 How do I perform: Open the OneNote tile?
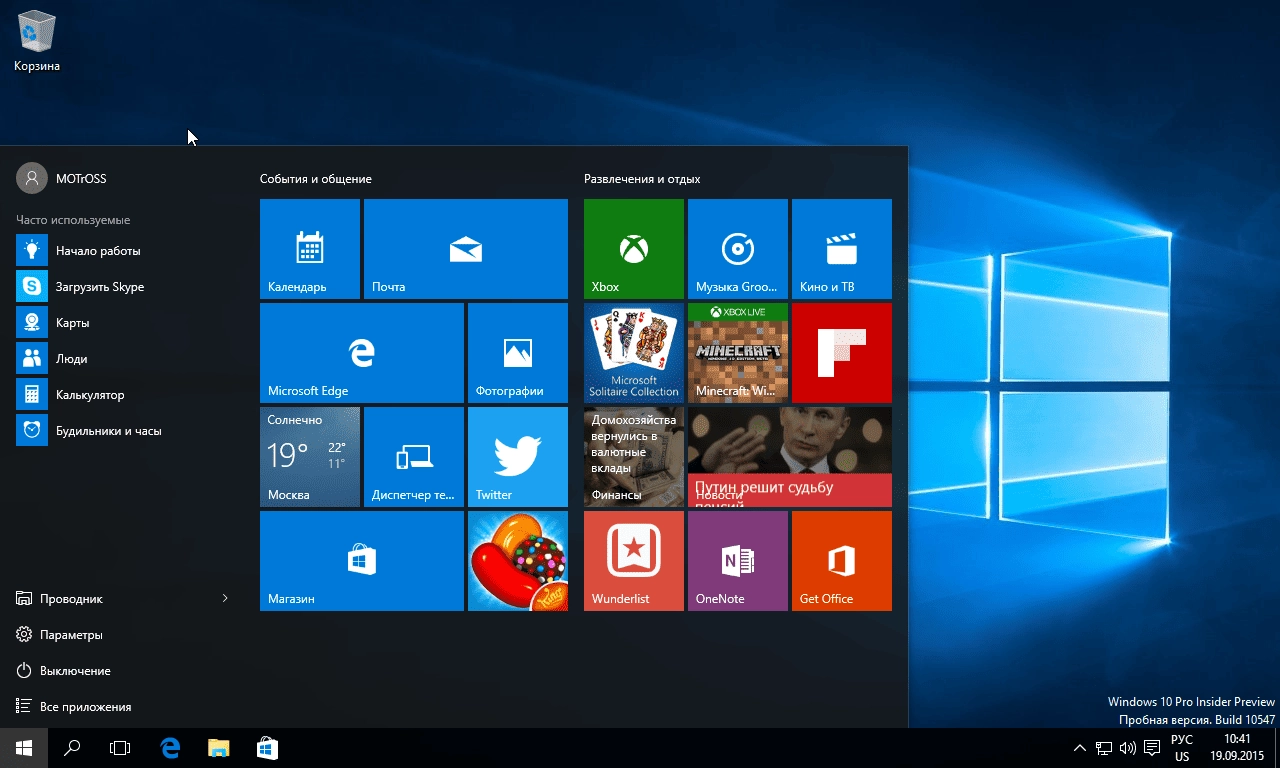tap(738, 561)
